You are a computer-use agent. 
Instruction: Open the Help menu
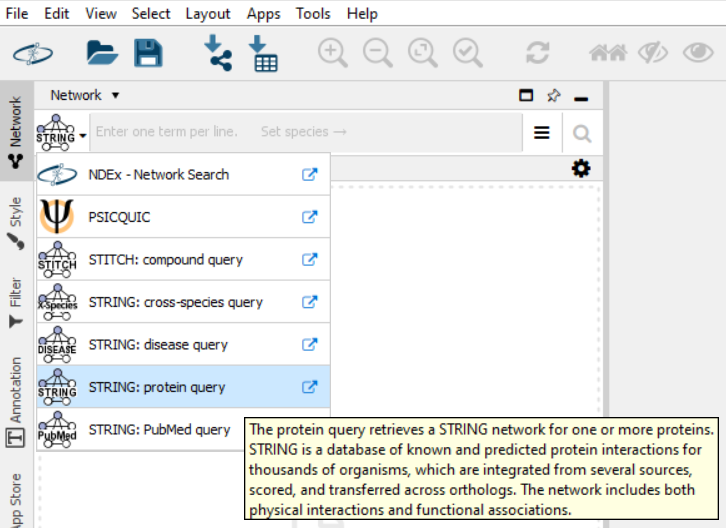click(362, 13)
